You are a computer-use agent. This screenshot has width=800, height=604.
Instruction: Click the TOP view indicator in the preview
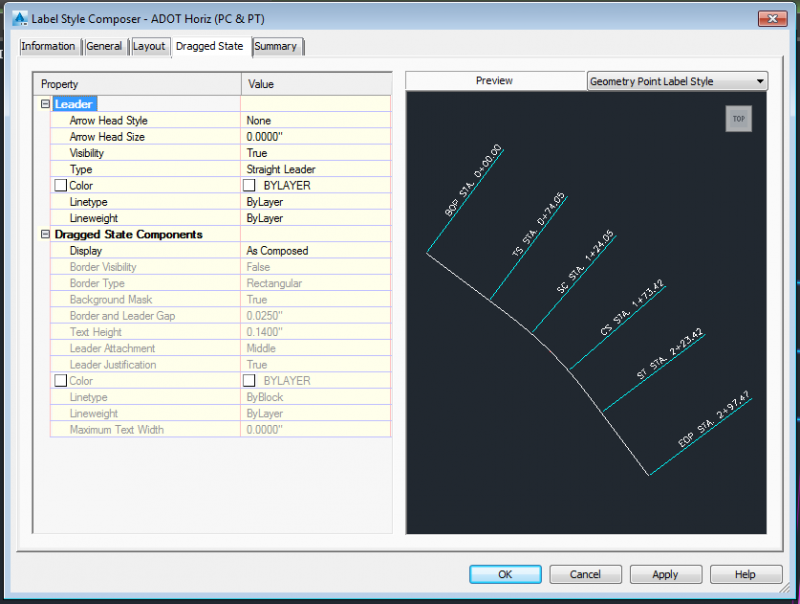pyautogui.click(x=739, y=118)
